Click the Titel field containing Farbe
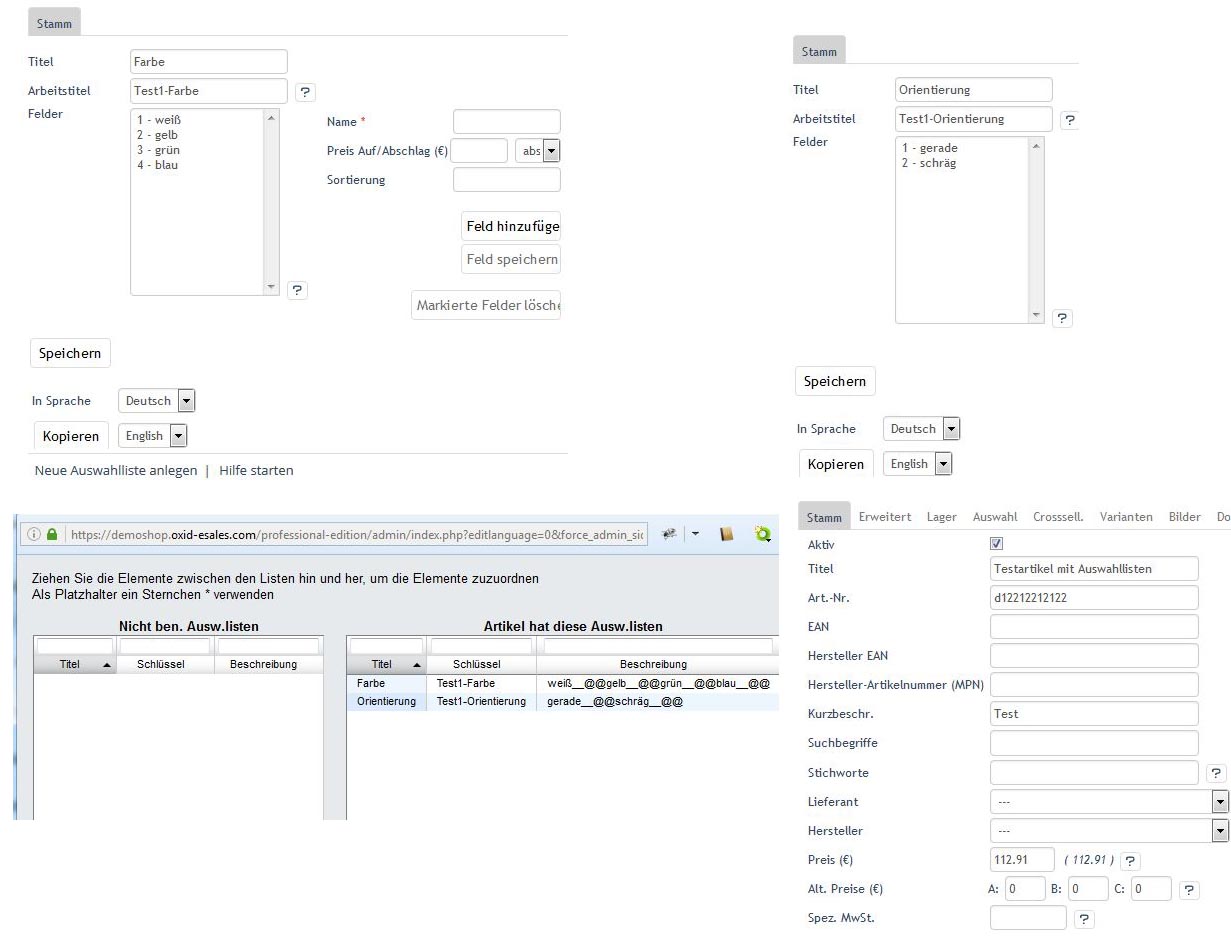1231x947 pixels. [x=209, y=62]
